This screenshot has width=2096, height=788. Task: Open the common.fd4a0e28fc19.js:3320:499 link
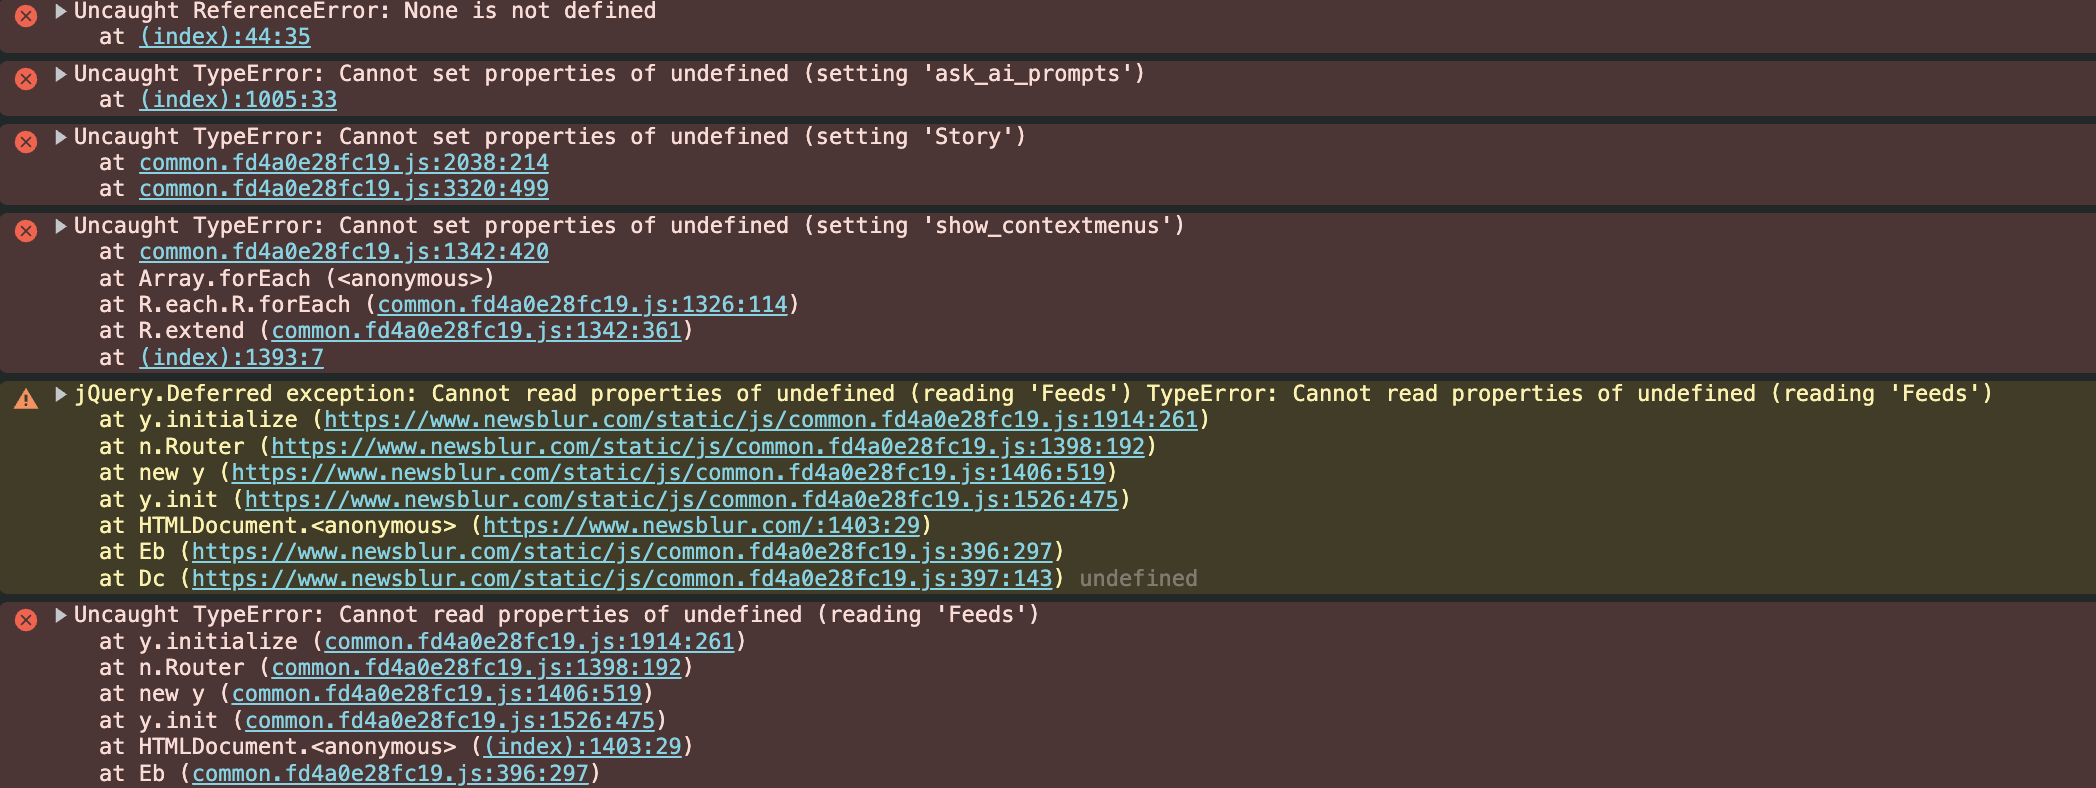pos(344,189)
